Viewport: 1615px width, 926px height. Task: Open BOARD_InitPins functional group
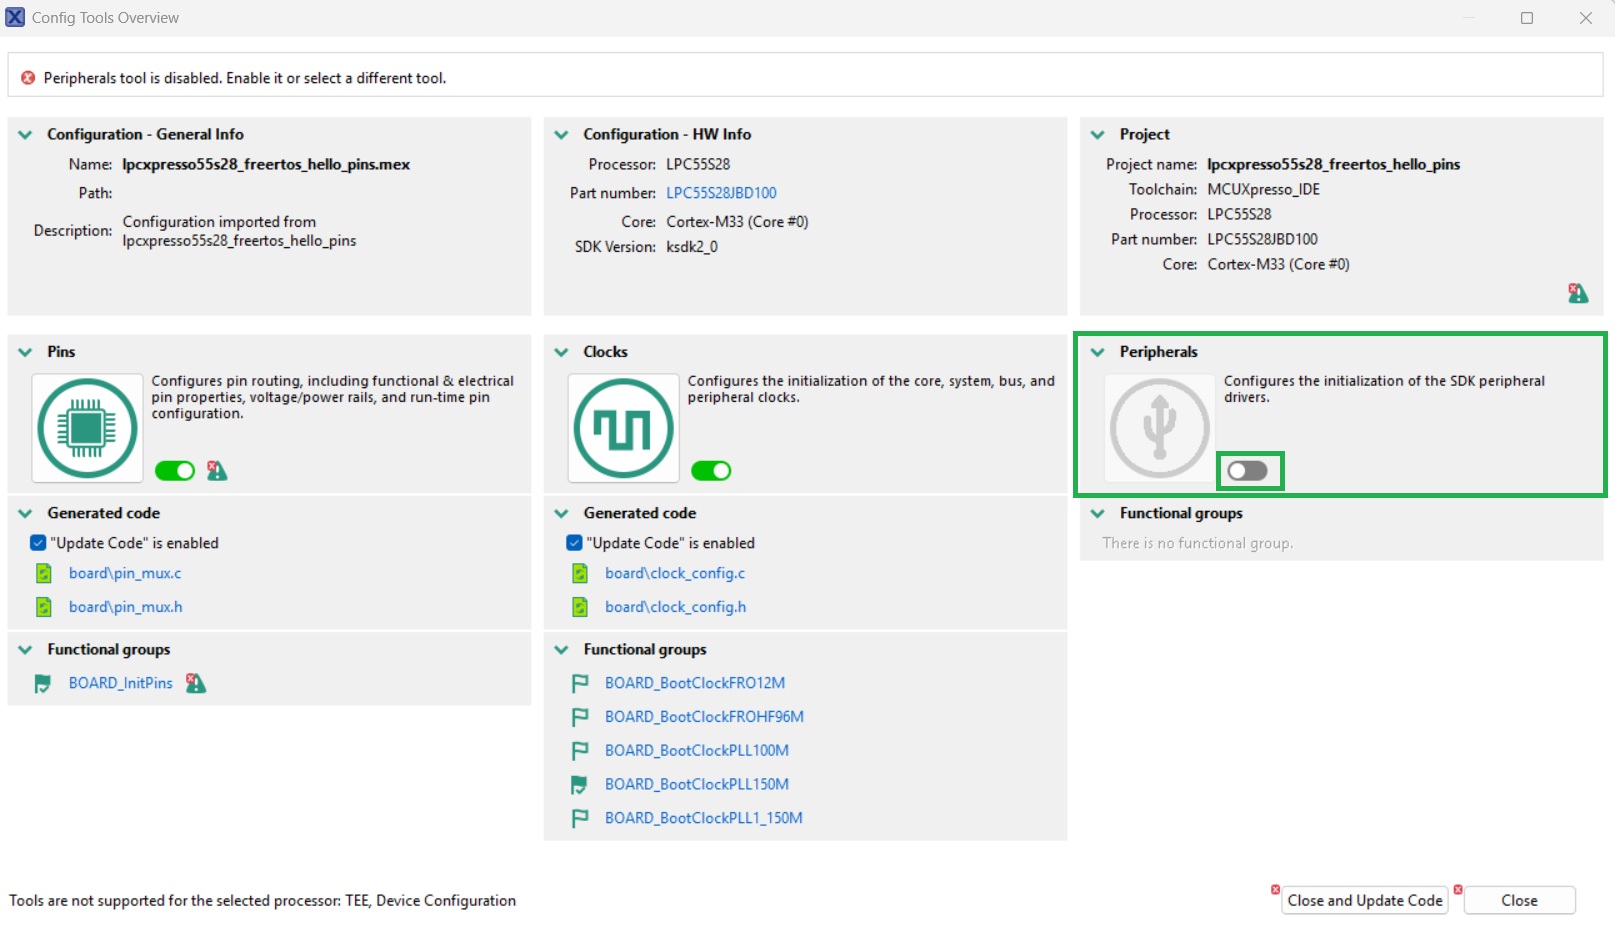pos(120,683)
